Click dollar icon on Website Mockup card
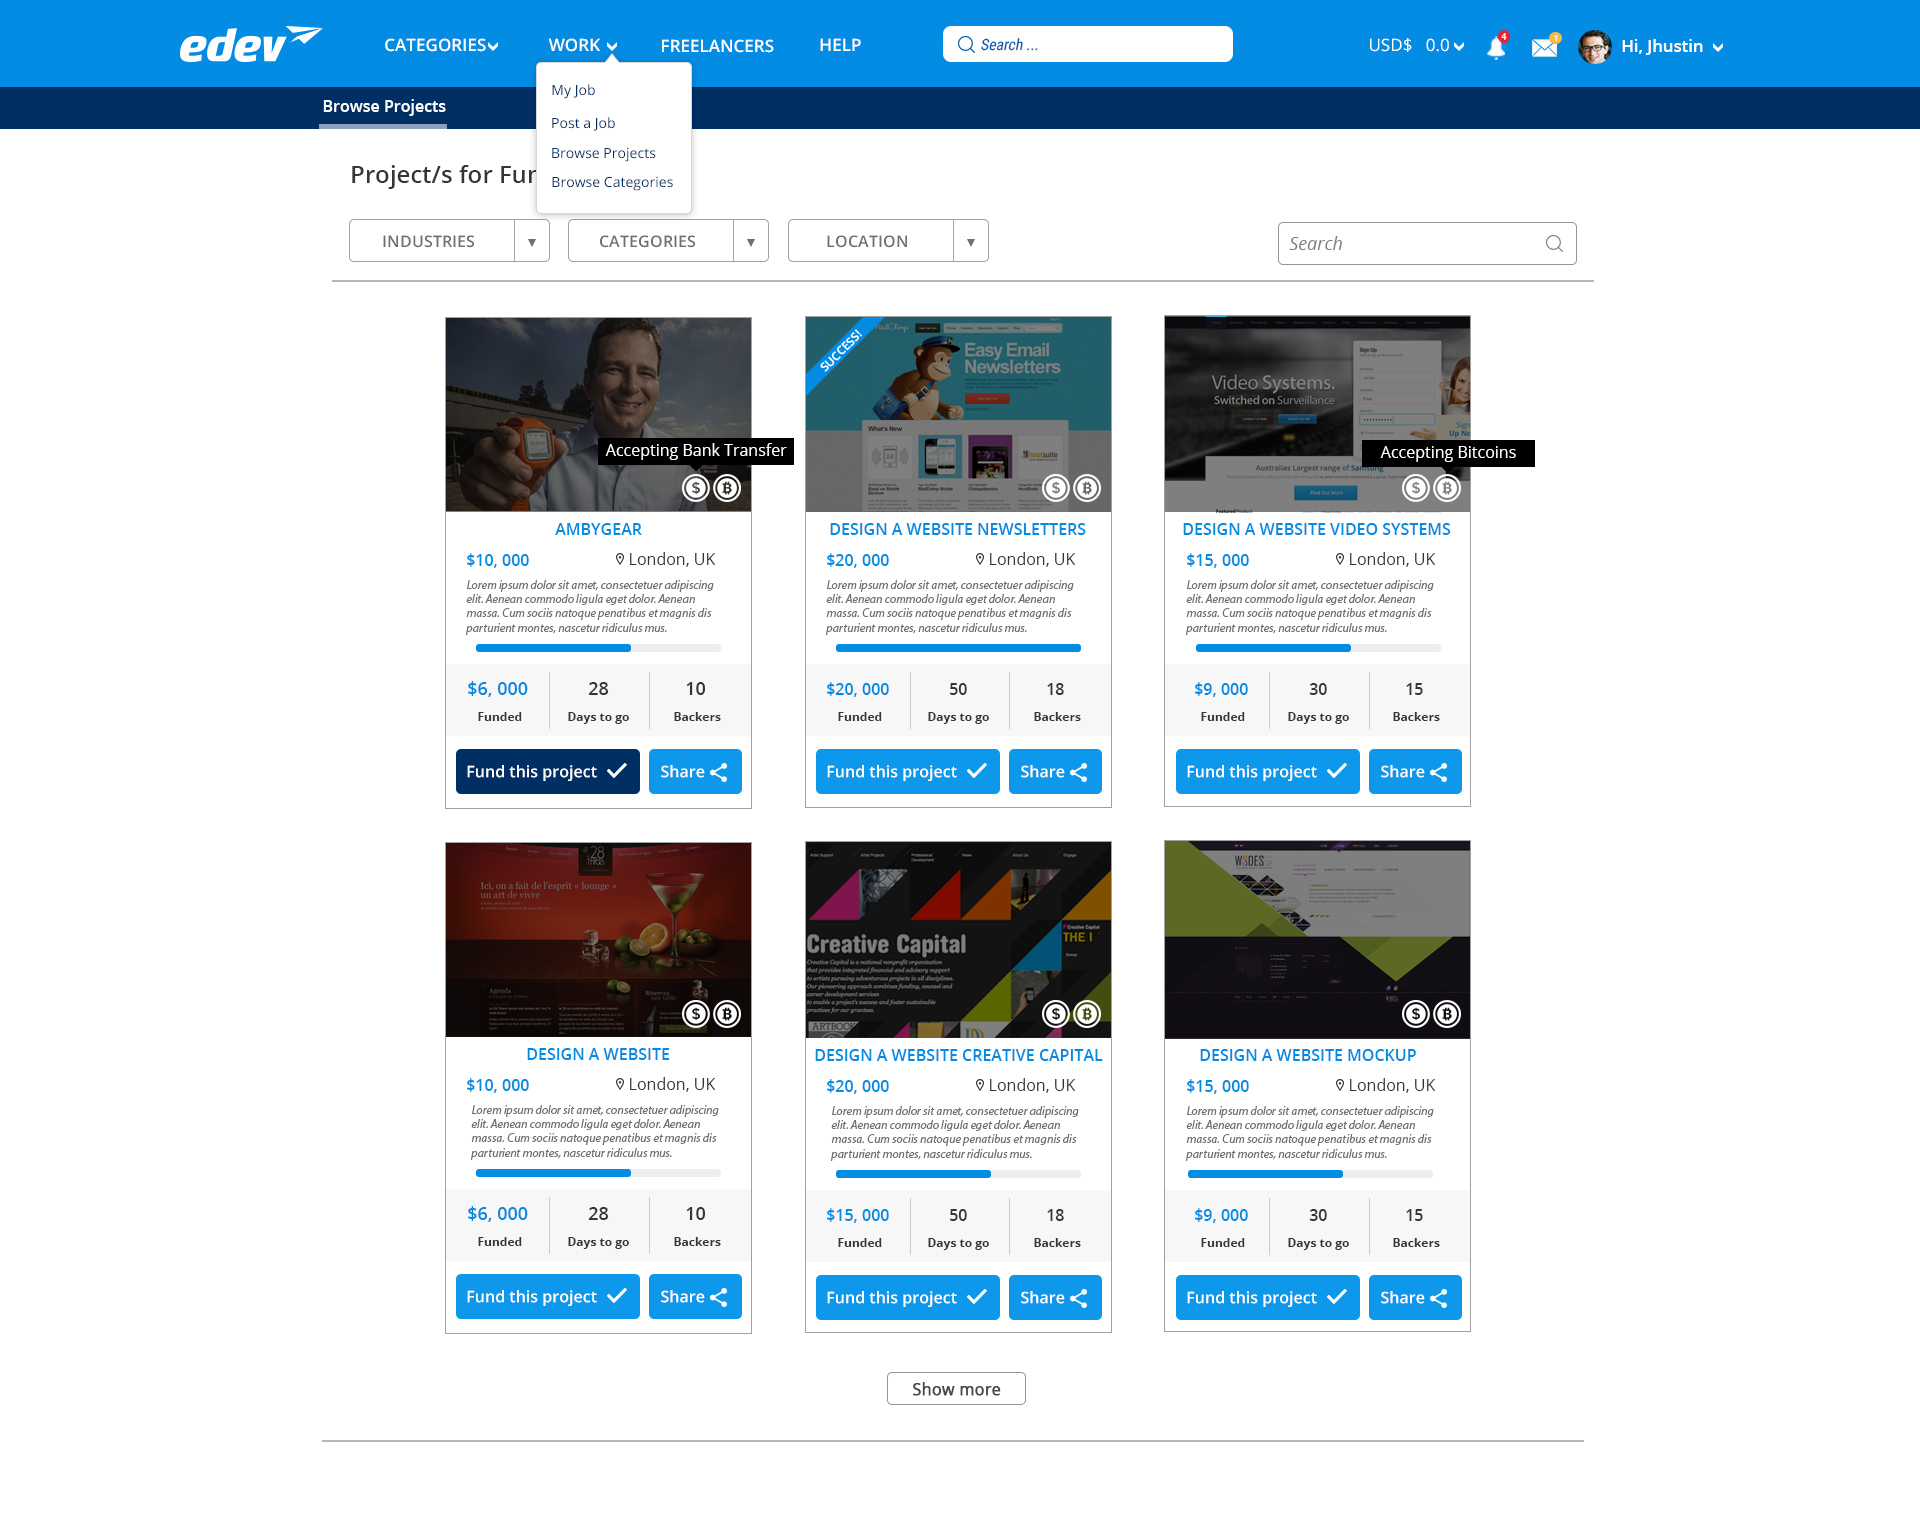1920x1519 pixels. pyautogui.click(x=1415, y=1014)
